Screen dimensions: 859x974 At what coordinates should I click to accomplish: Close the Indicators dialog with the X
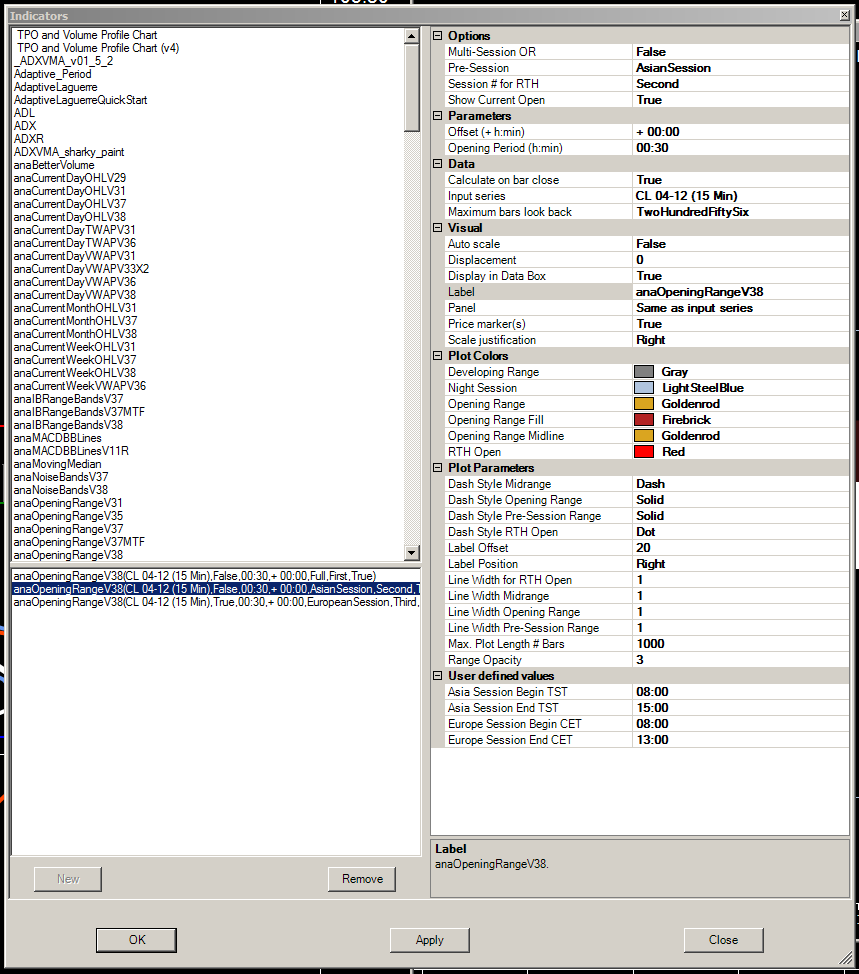845,16
